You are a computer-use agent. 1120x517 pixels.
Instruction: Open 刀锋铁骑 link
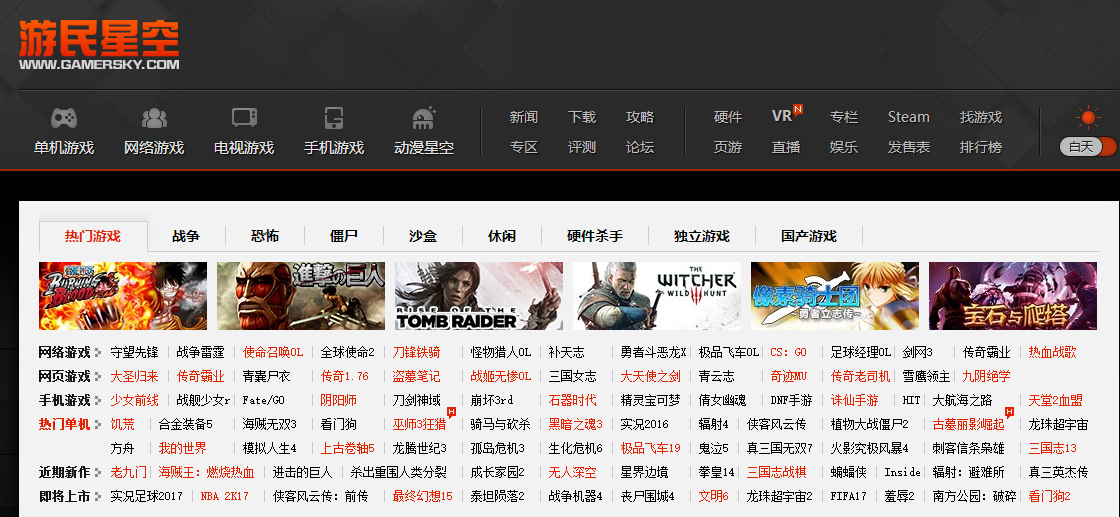pos(416,352)
